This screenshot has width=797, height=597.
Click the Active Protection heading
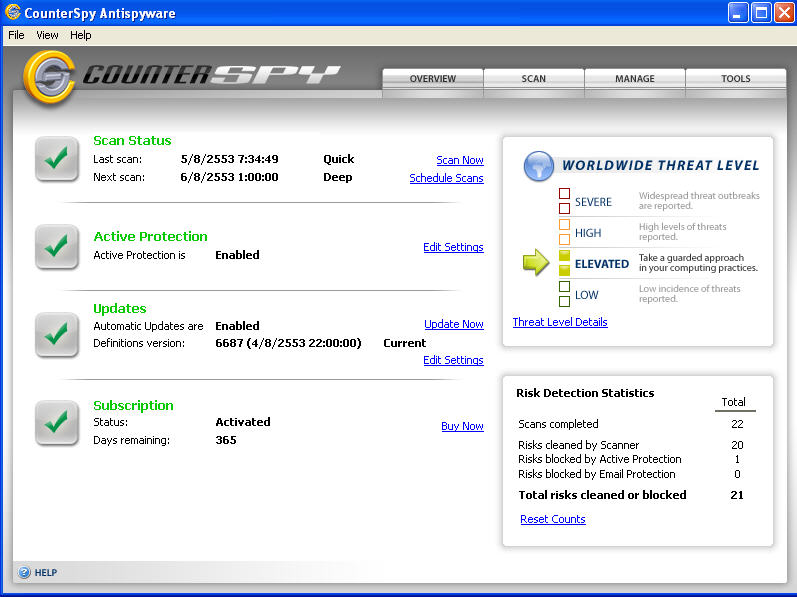[x=150, y=237]
